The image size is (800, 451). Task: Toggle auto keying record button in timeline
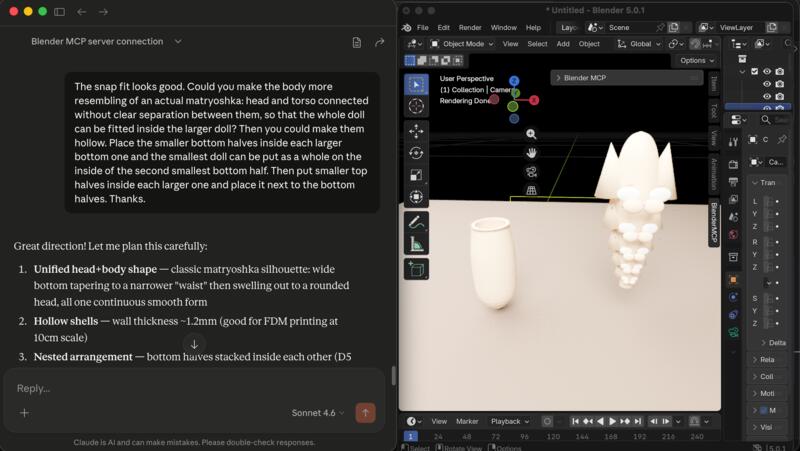(547, 421)
